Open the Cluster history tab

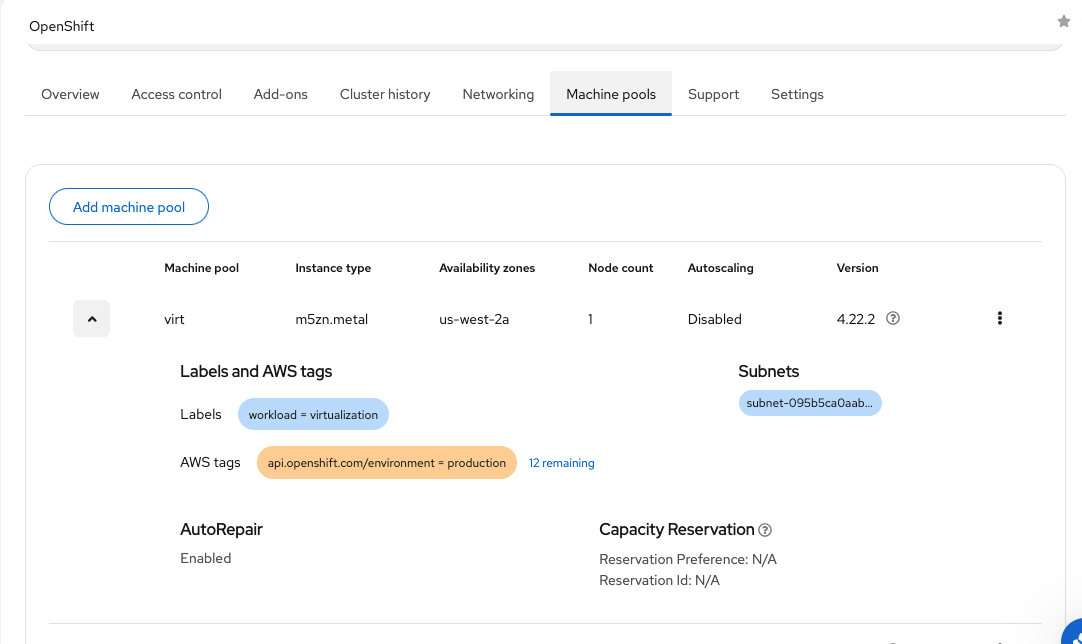385,94
